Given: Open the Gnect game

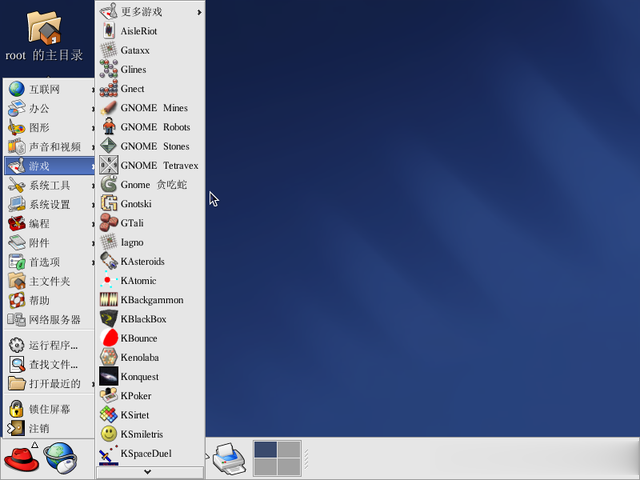Looking at the screenshot, I should [150, 89].
